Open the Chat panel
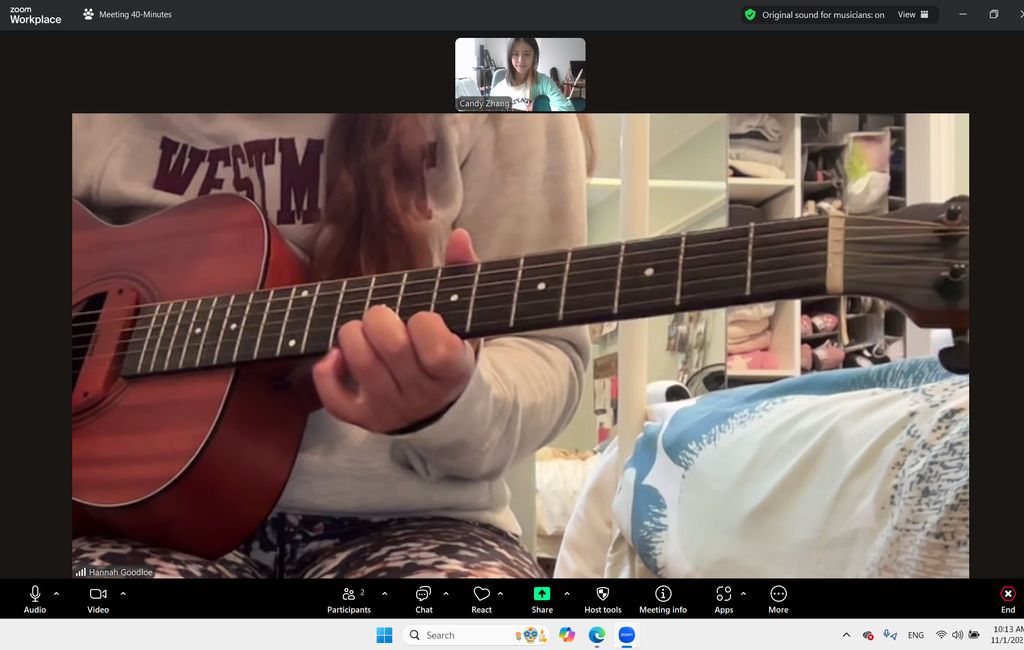This screenshot has height=650, width=1024. point(424,598)
